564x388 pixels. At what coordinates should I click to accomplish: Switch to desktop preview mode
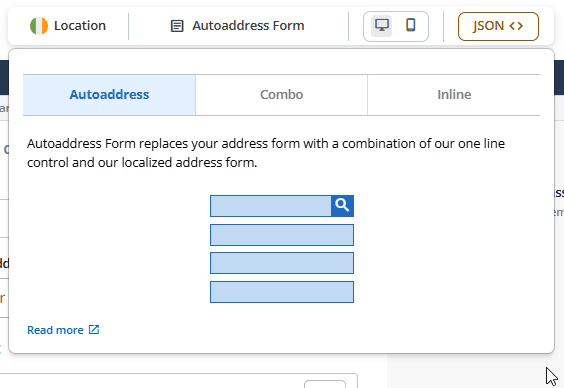click(382, 26)
